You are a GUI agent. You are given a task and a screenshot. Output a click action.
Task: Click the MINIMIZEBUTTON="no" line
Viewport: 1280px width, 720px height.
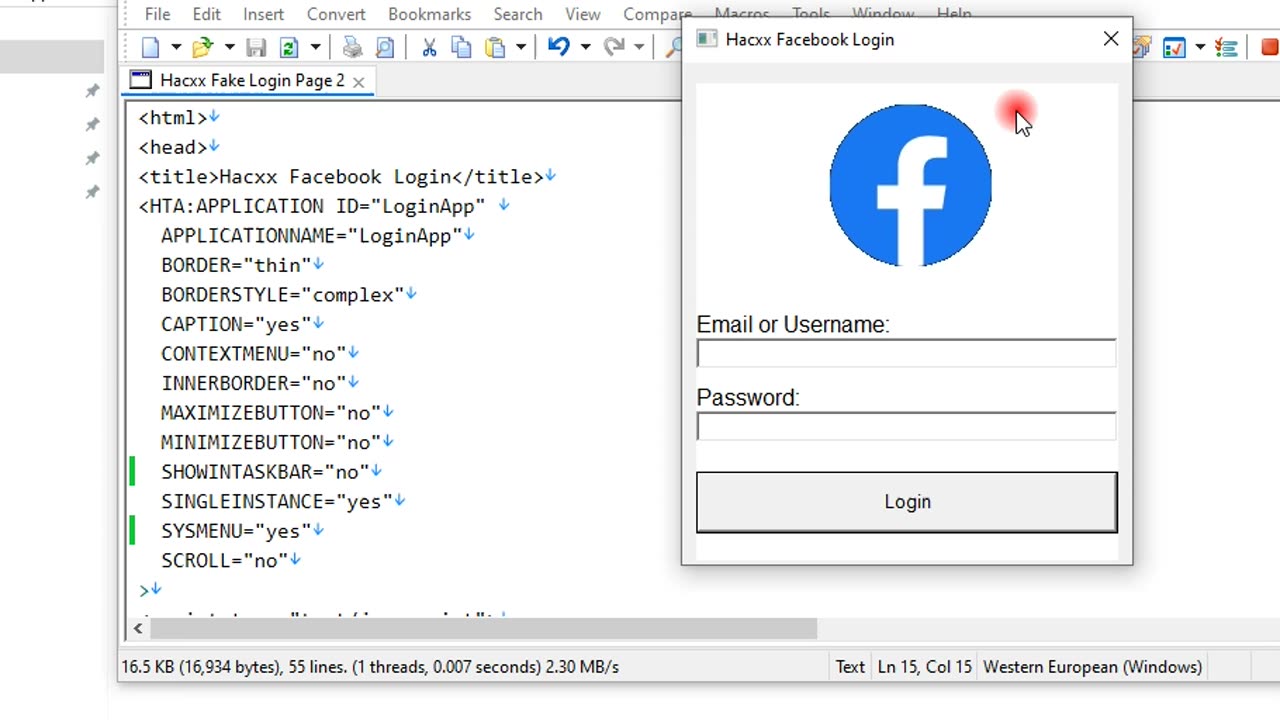coord(277,442)
